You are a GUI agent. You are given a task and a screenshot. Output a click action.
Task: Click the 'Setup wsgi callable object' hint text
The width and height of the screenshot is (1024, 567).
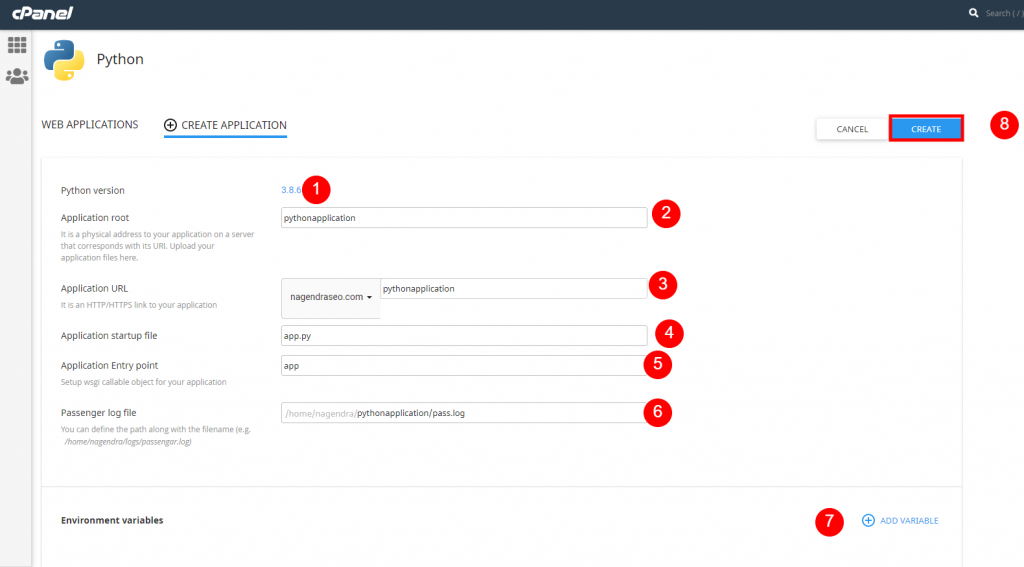[144, 382]
